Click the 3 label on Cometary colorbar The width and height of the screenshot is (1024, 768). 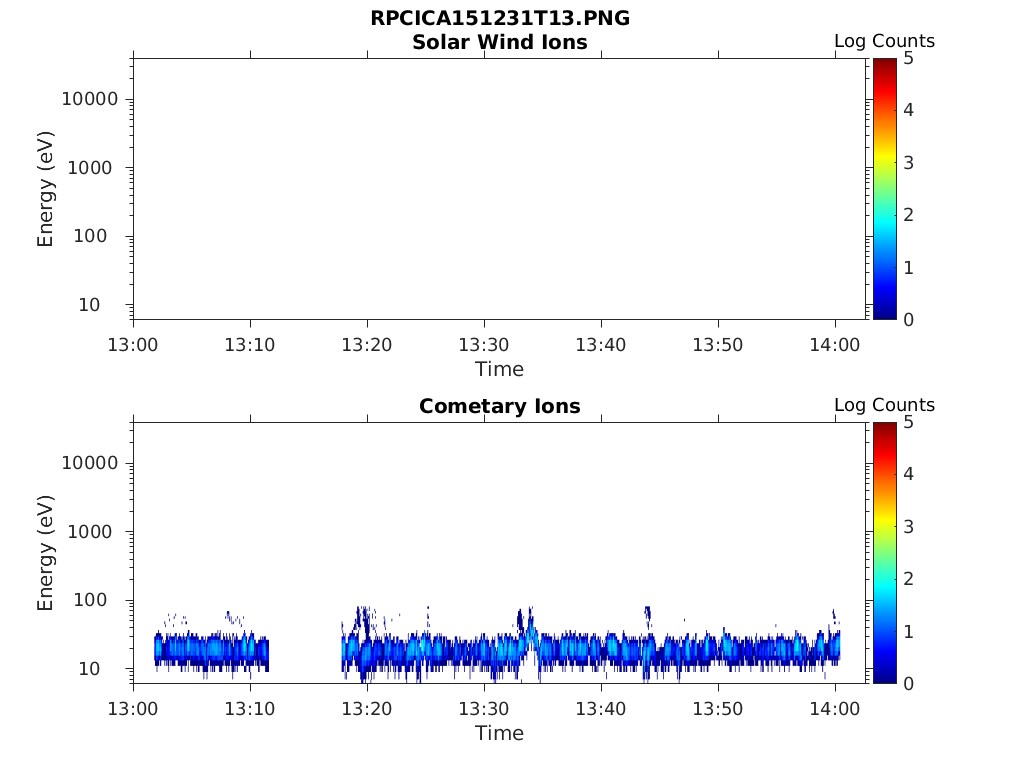908,526
